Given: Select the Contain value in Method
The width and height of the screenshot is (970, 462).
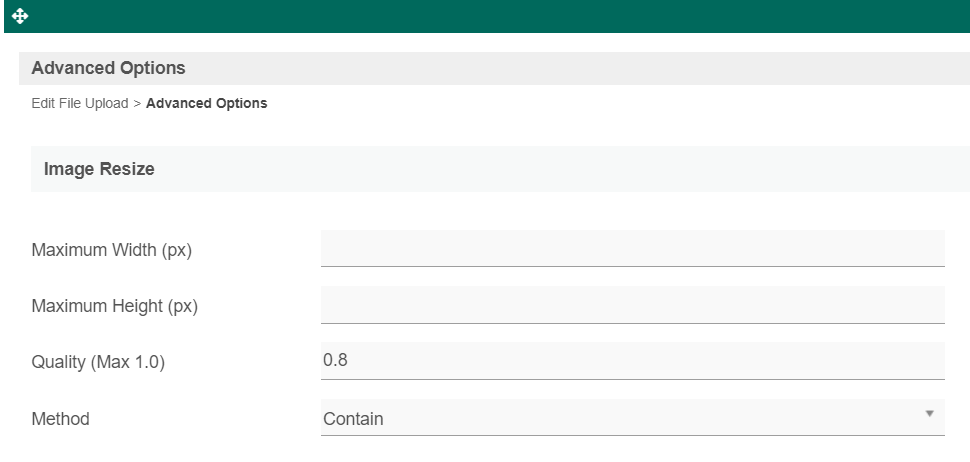Looking at the screenshot, I should point(353,419).
